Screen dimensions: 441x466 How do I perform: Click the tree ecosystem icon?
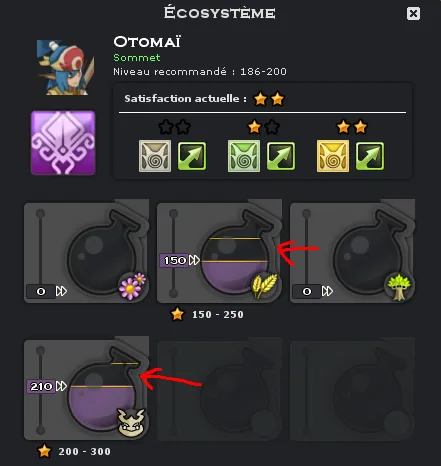tap(399, 287)
